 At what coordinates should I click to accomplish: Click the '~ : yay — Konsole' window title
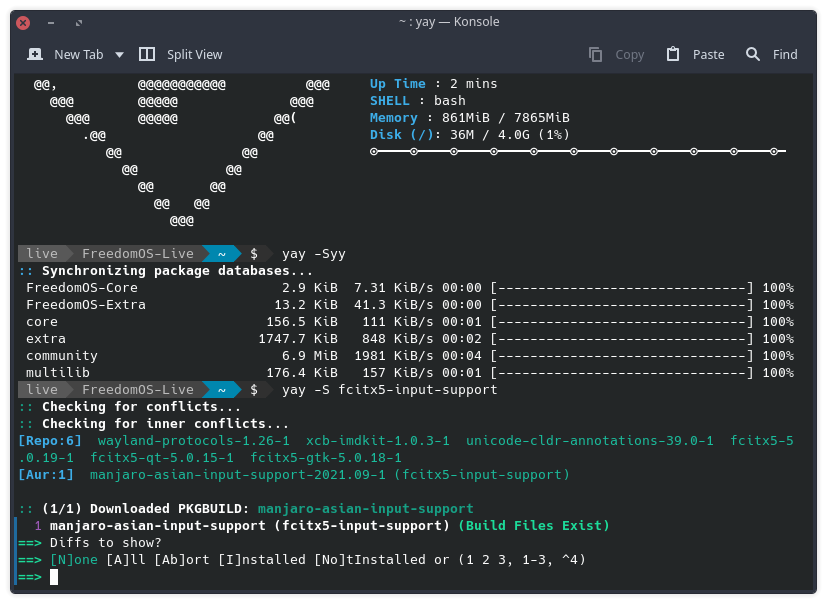click(x=449, y=22)
